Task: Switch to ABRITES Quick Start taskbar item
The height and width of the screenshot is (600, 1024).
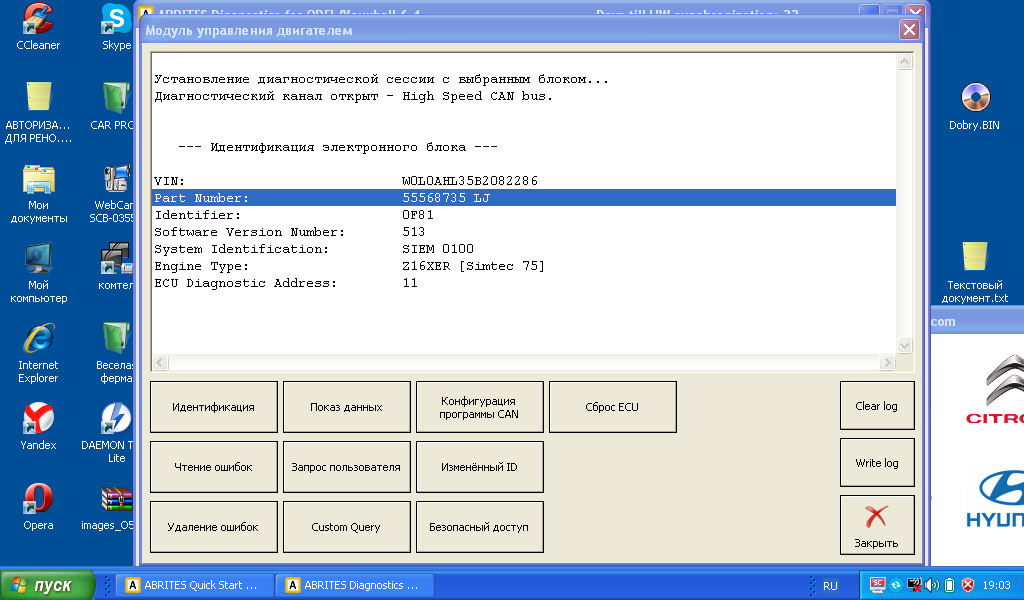Action: (193, 585)
